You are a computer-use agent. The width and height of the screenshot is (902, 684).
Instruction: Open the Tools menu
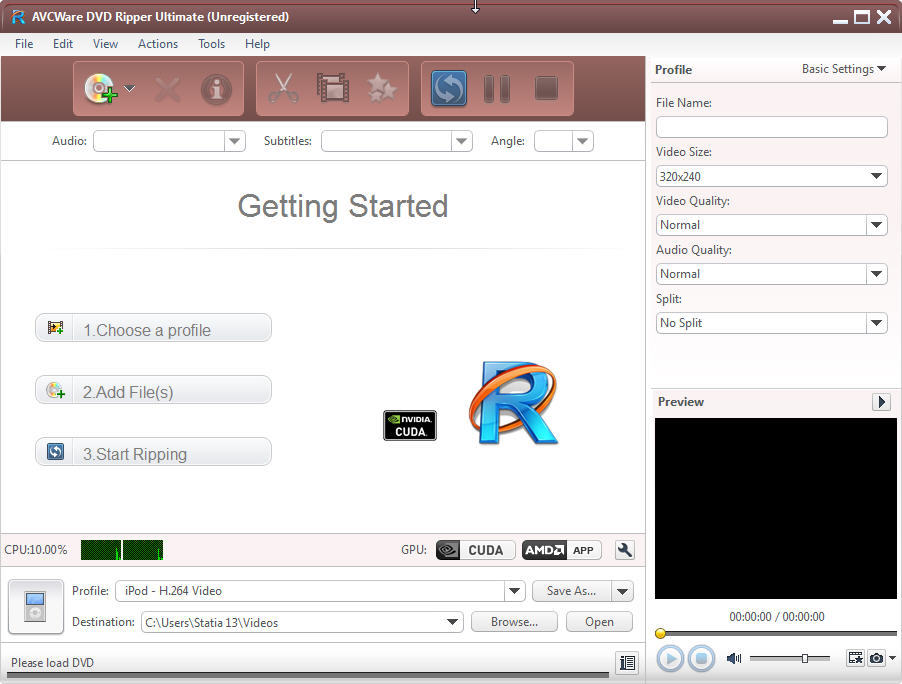tap(211, 44)
